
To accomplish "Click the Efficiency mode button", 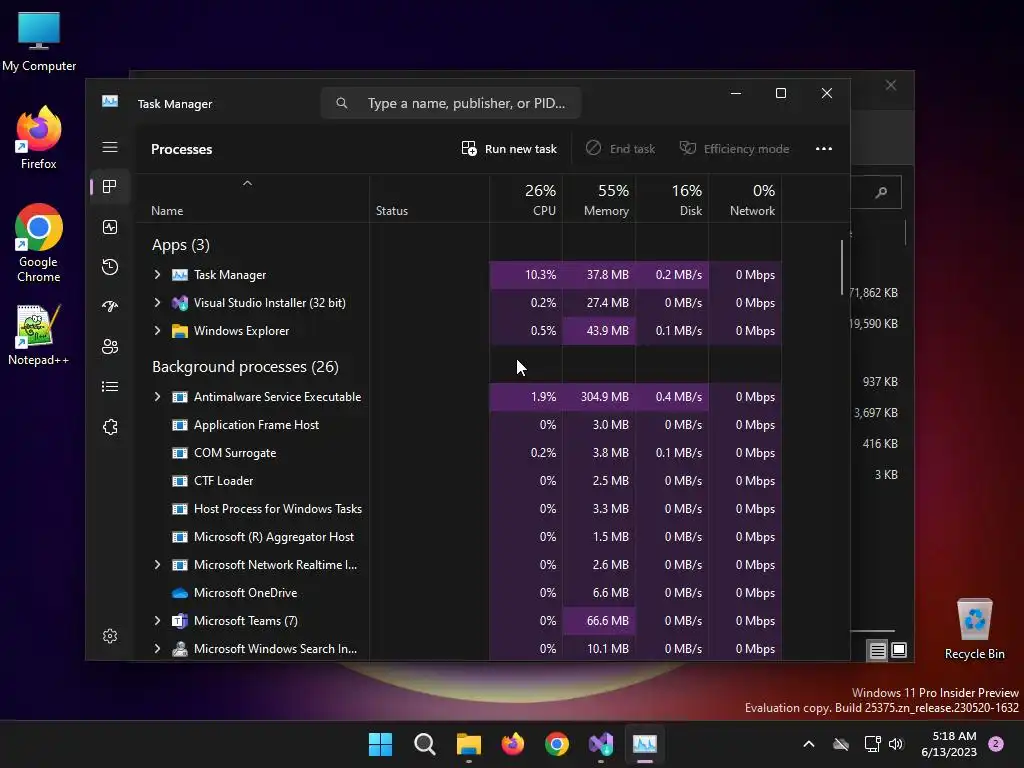I will point(735,149).
